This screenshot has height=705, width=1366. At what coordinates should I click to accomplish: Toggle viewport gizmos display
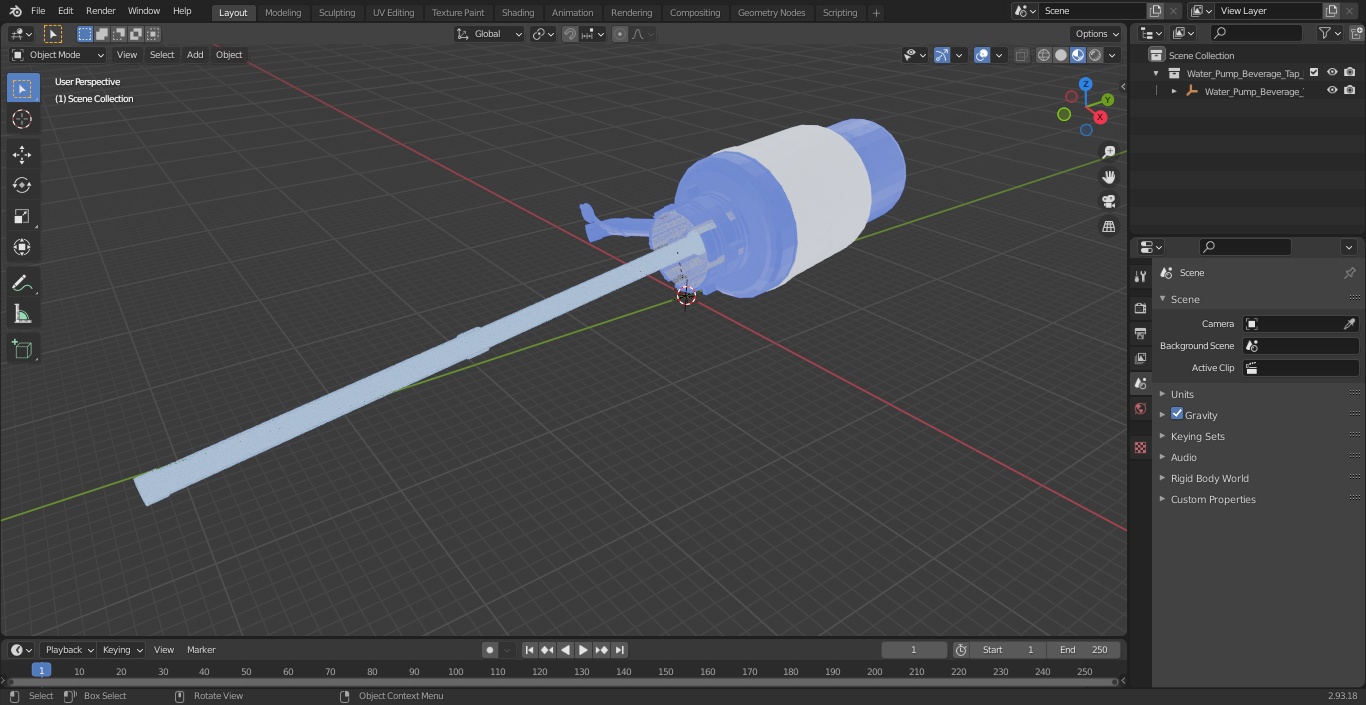click(942, 55)
